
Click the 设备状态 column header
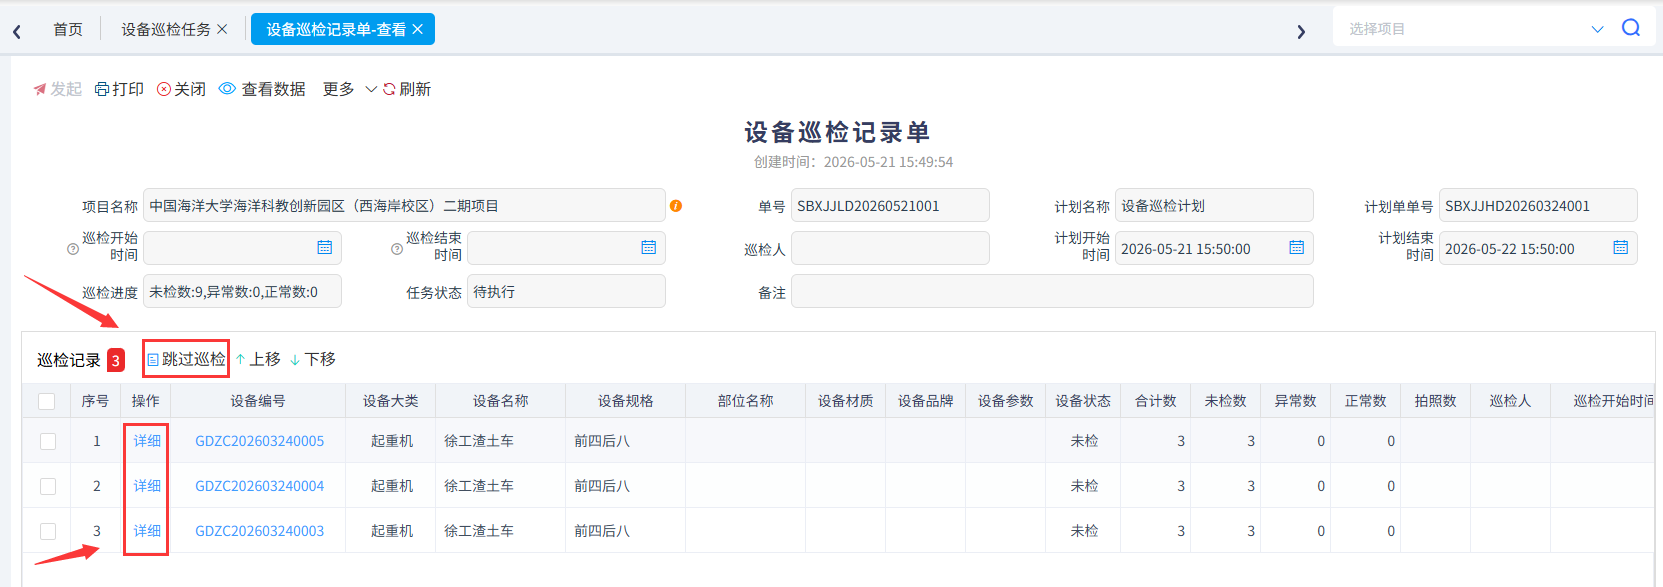click(x=1083, y=401)
